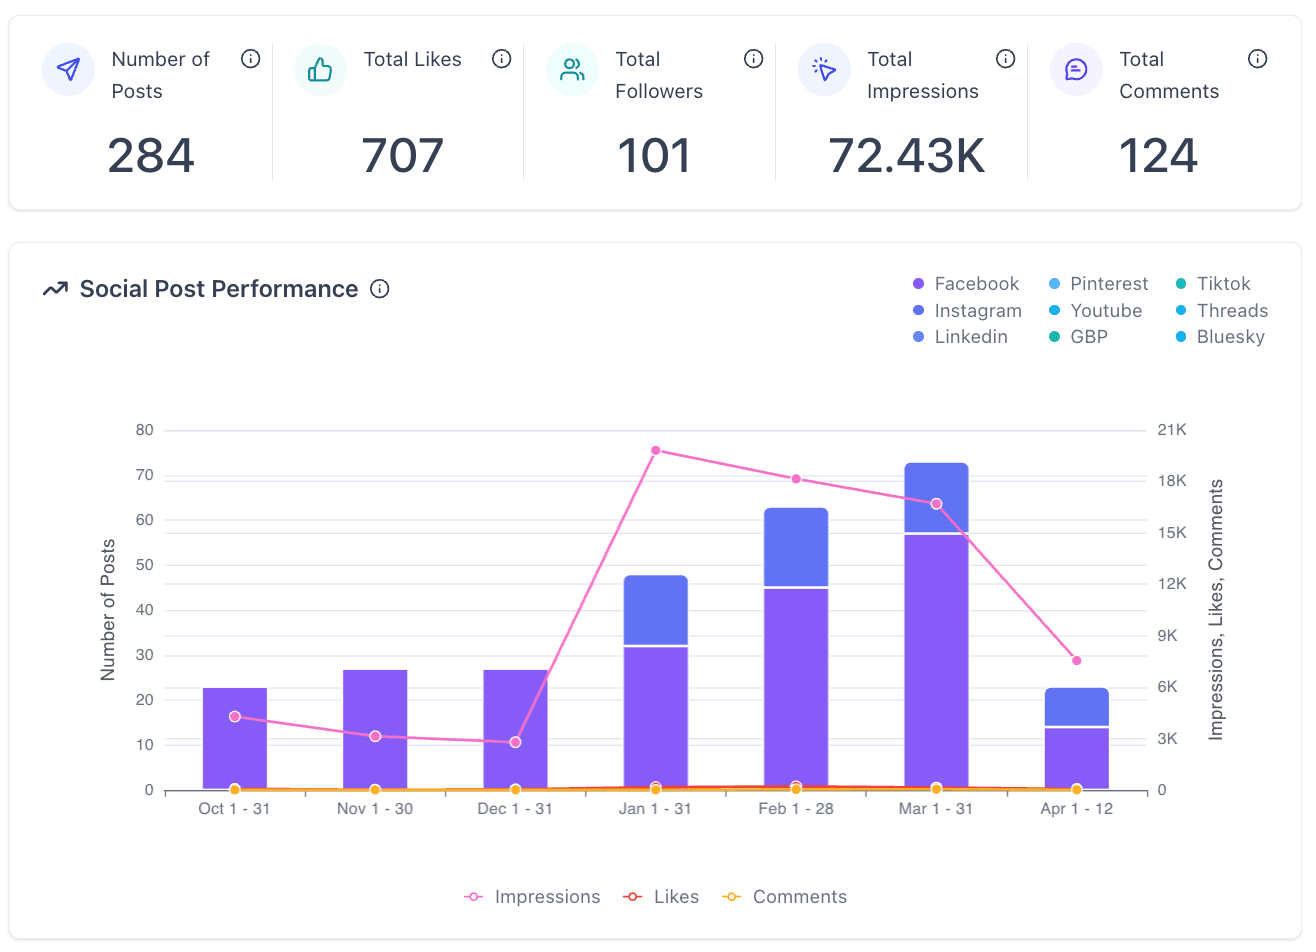The height and width of the screenshot is (952, 1316).
Task: Open info tooltip for Total Followers
Action: click(x=754, y=59)
